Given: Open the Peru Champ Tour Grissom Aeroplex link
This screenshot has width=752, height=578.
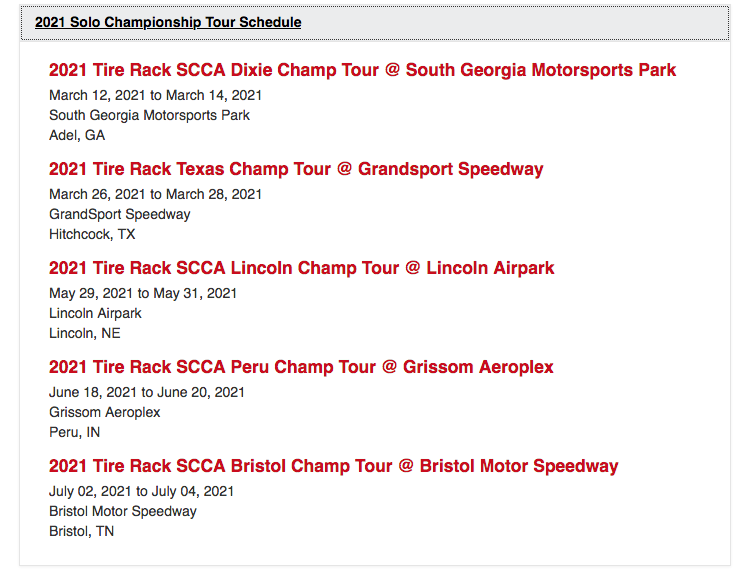Looking at the screenshot, I should coord(301,367).
